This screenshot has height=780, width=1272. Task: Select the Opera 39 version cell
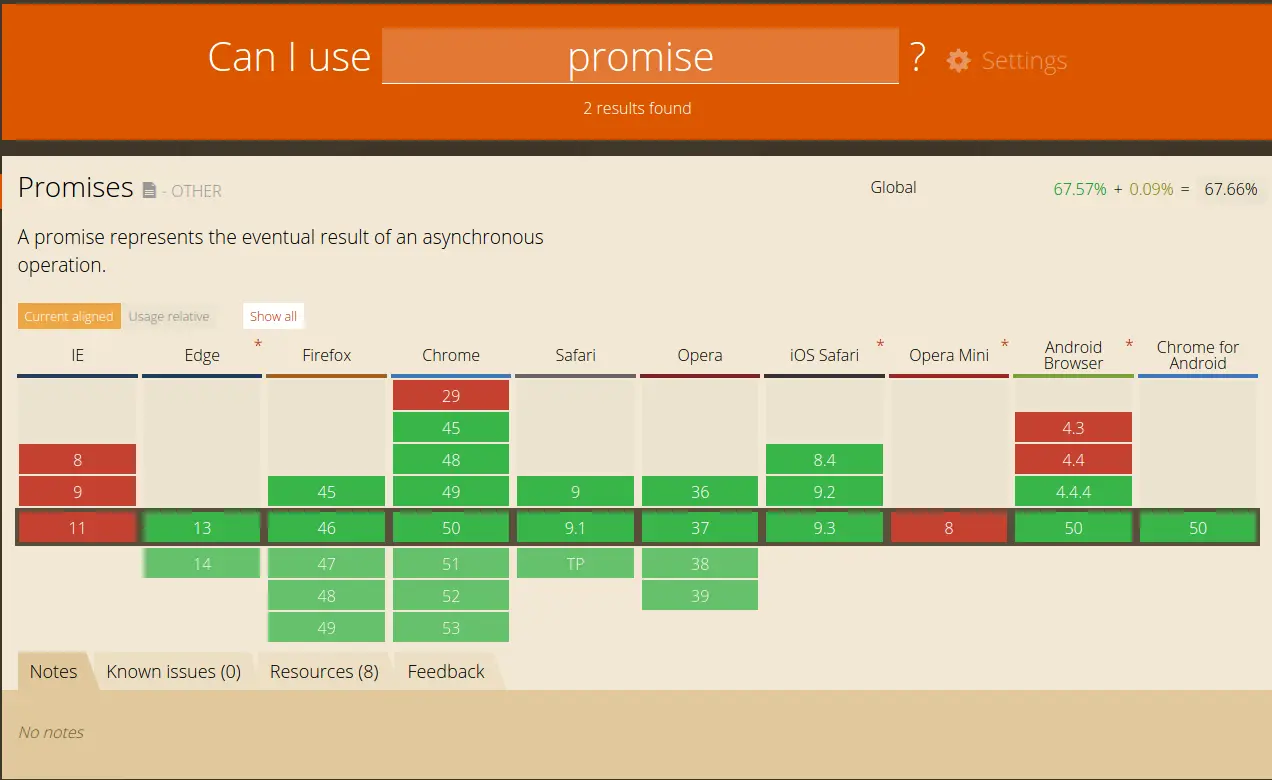coord(700,596)
